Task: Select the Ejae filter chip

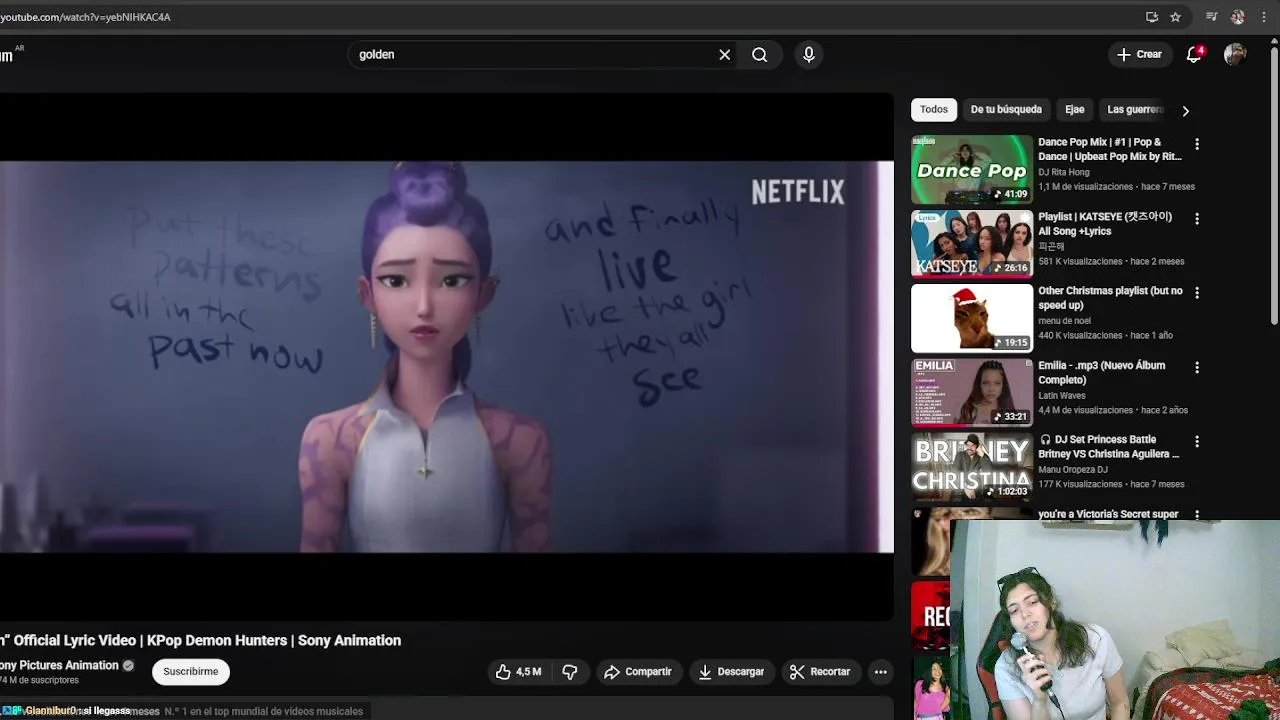Action: tap(1075, 109)
